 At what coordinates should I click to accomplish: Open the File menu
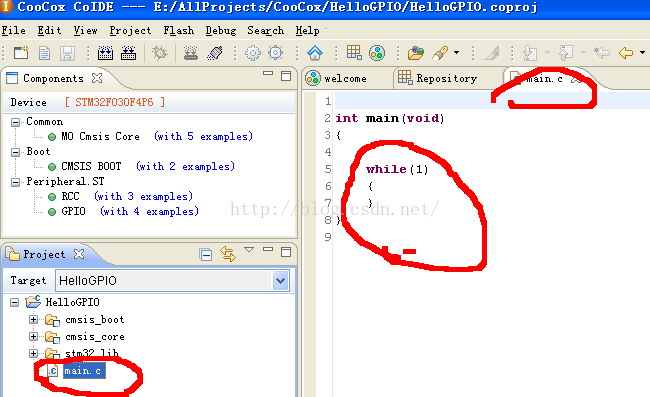coord(13,31)
